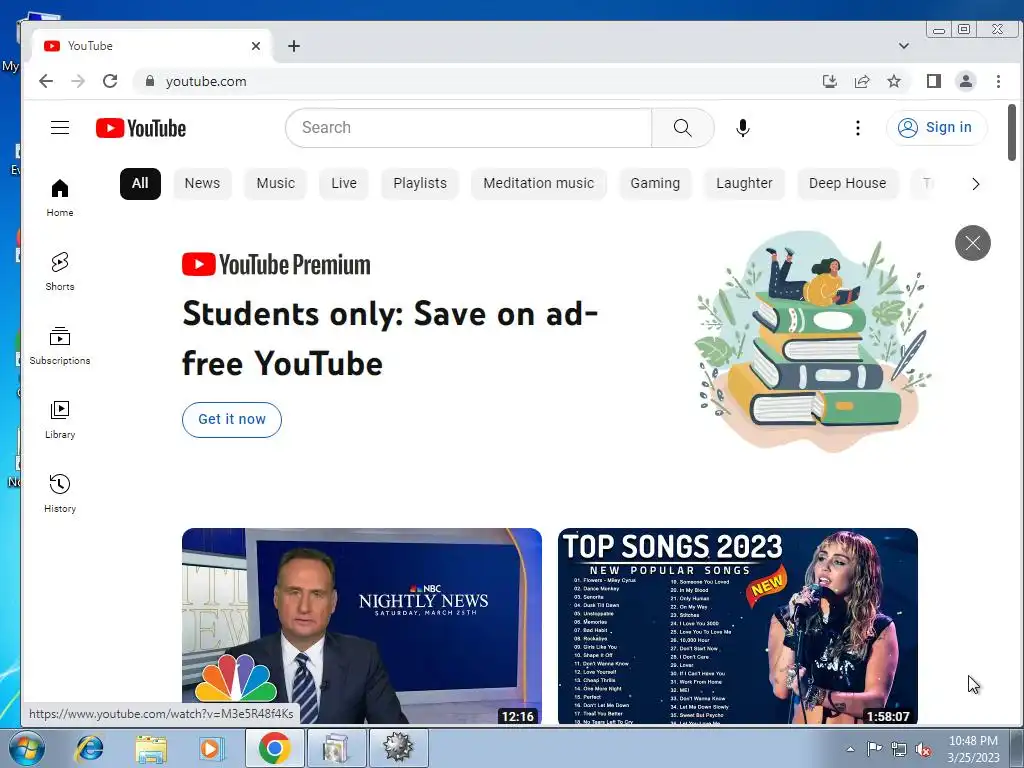Open Shorts from the sidebar
1024x768 pixels.
point(60,271)
